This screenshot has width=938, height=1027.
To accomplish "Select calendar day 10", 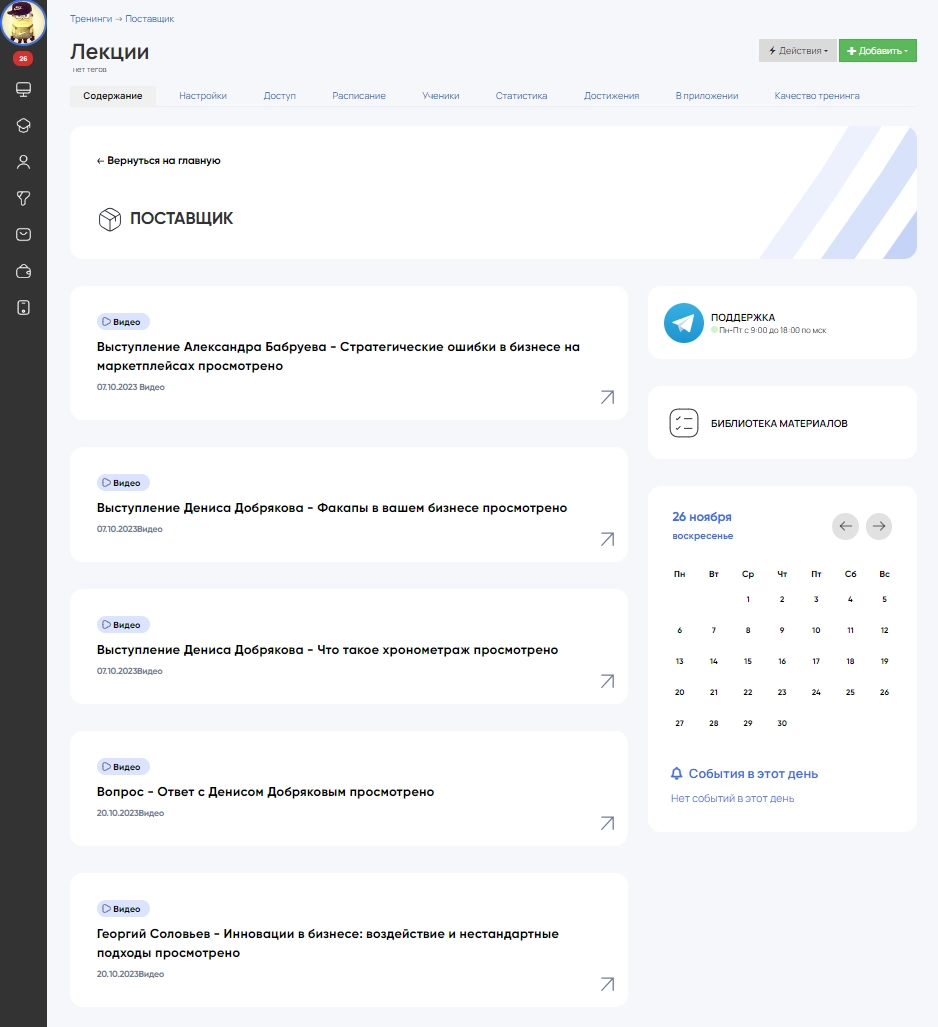I will [x=816, y=630].
